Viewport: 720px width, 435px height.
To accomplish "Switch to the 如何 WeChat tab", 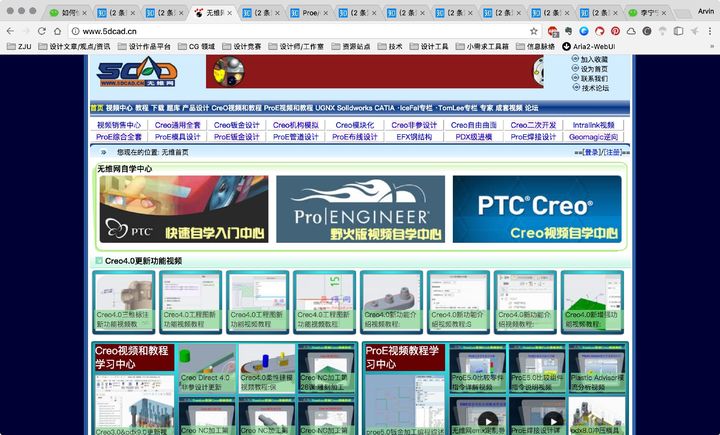I will pyautogui.click(x=67, y=13).
